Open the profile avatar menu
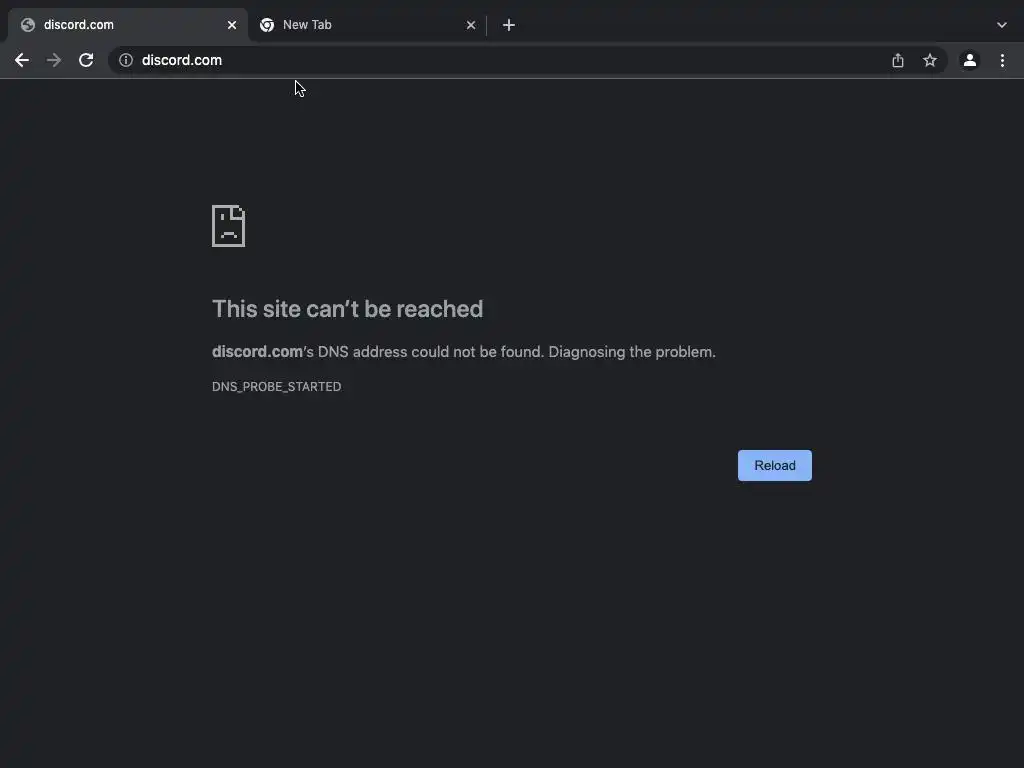 click(970, 60)
